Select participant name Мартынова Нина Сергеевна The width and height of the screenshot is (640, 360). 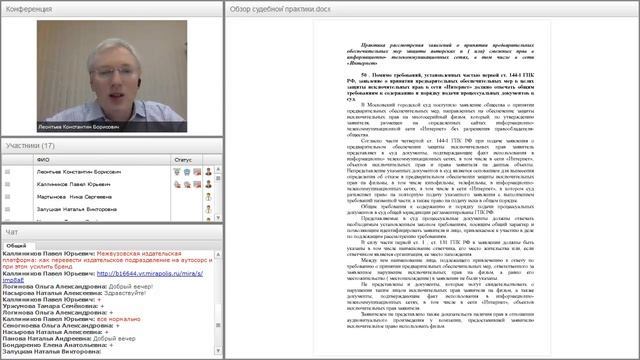click(x=74, y=197)
